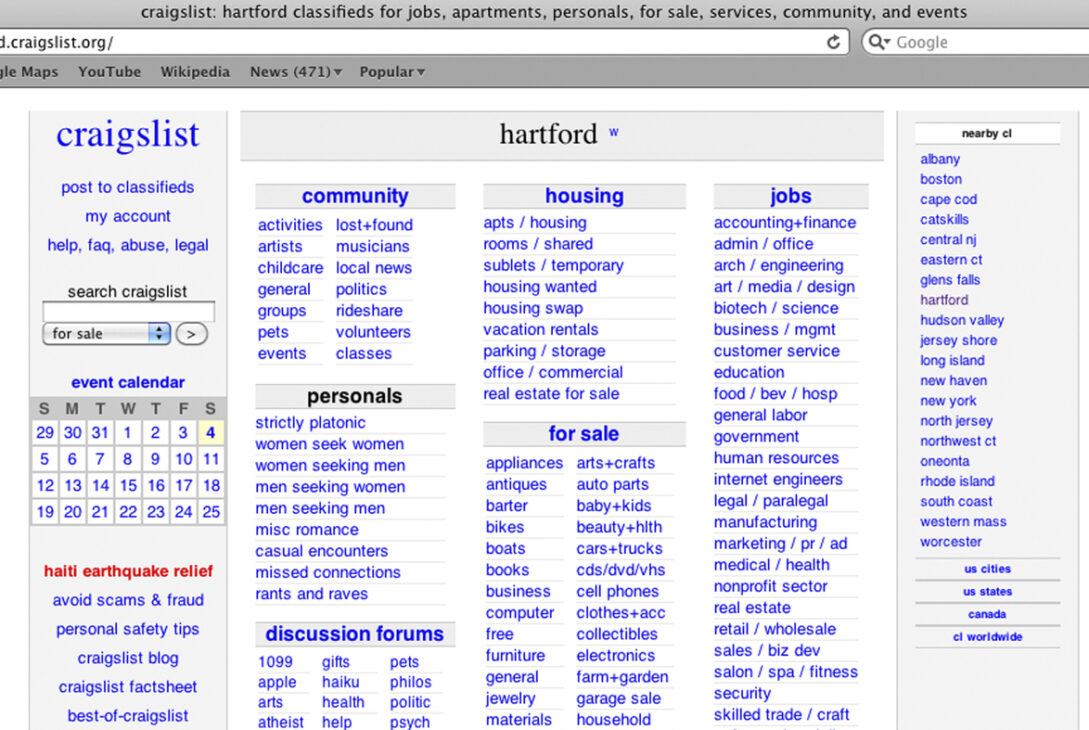
Task: Open the haiti earthquake relief link
Action: [x=128, y=571]
